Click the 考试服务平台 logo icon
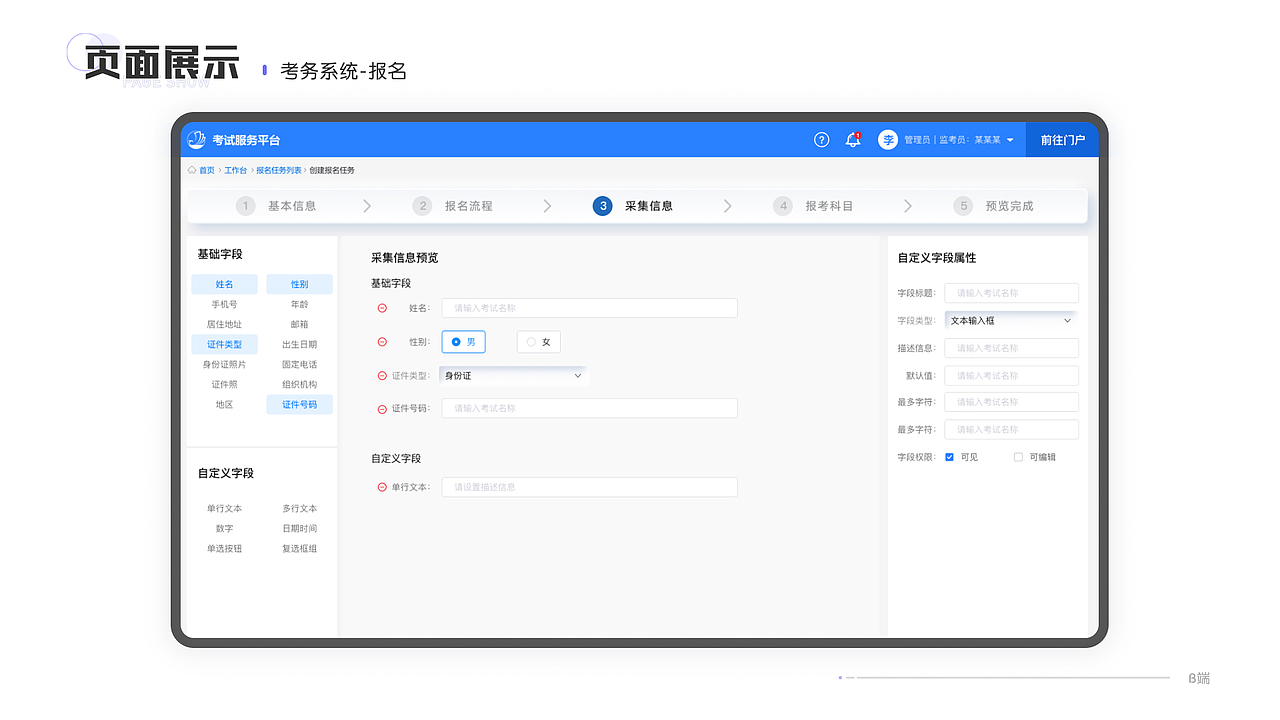This screenshot has height=720, width=1280. pos(196,140)
